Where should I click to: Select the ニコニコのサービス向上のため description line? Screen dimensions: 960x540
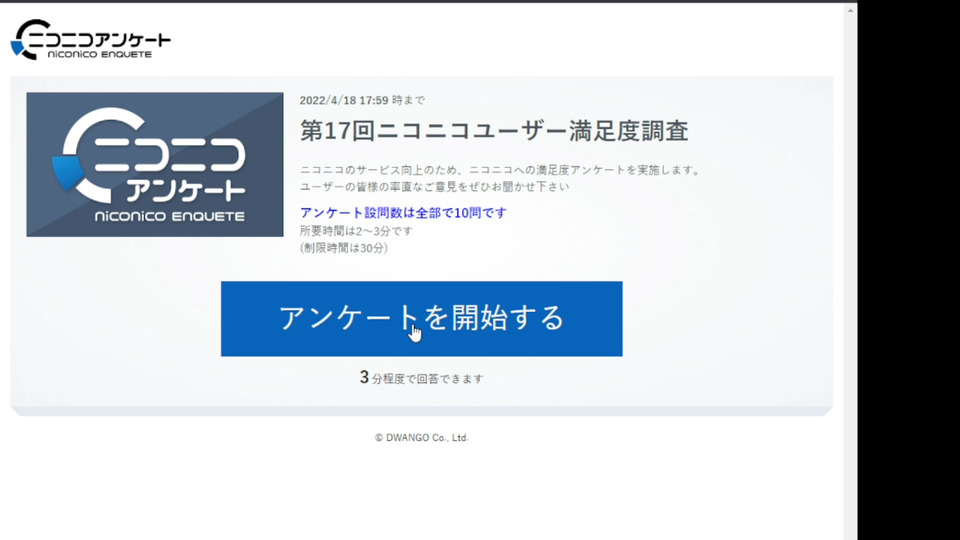coord(501,170)
